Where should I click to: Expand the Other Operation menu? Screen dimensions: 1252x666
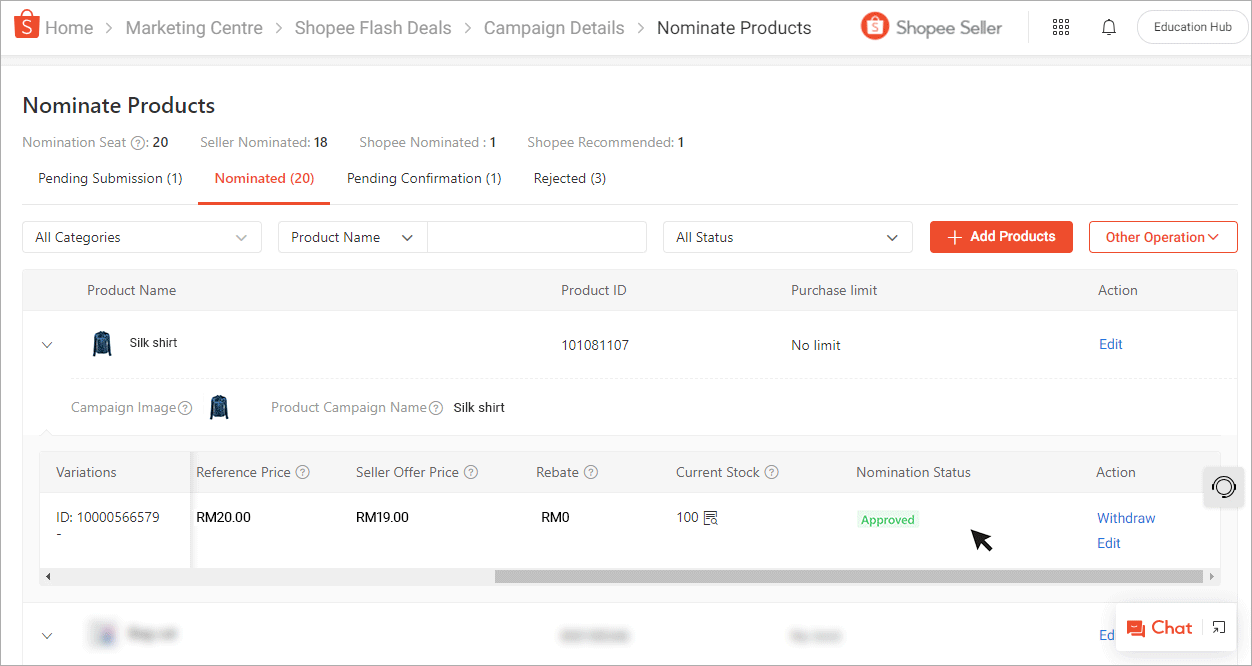[1163, 237]
